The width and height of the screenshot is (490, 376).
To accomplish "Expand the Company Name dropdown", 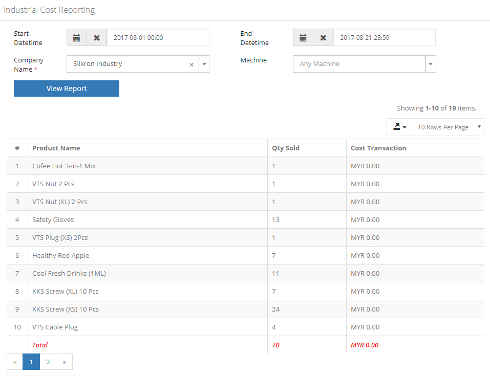I will pos(204,64).
